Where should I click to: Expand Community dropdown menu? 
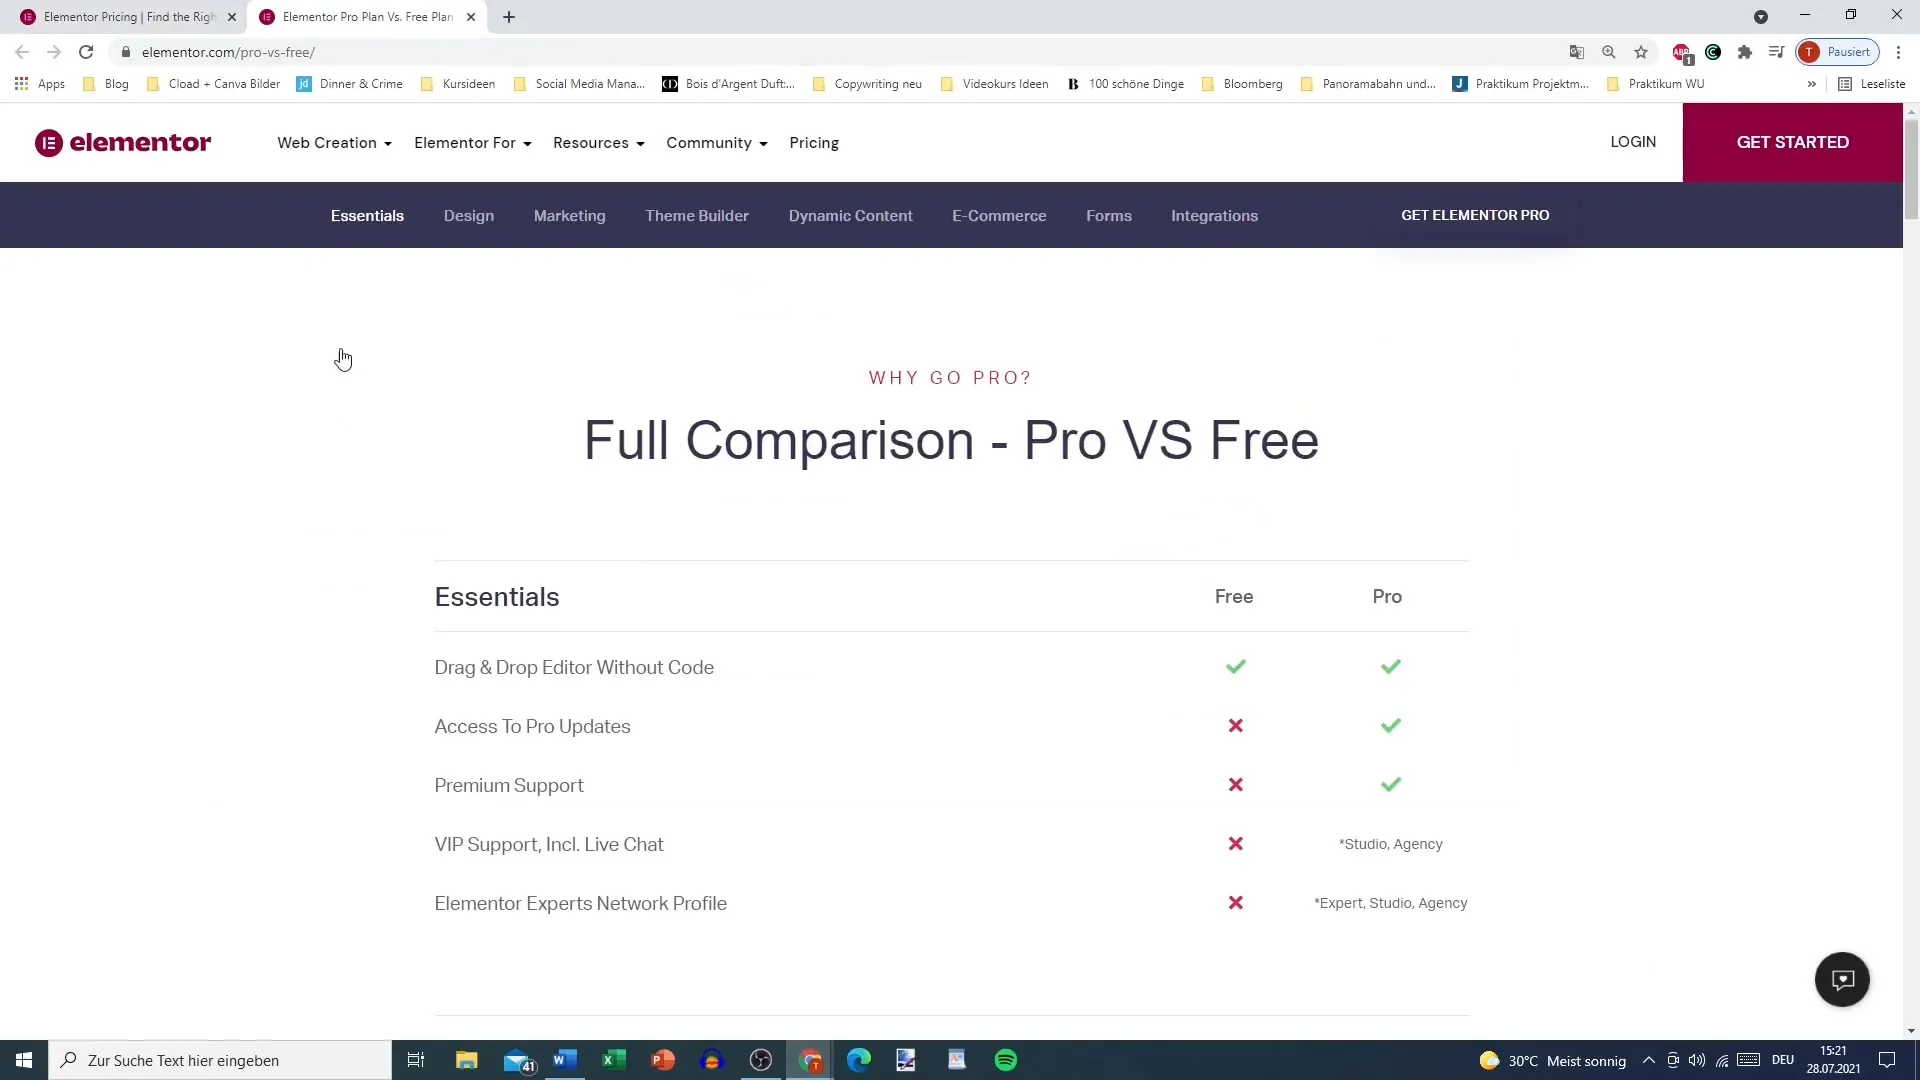[x=716, y=143]
